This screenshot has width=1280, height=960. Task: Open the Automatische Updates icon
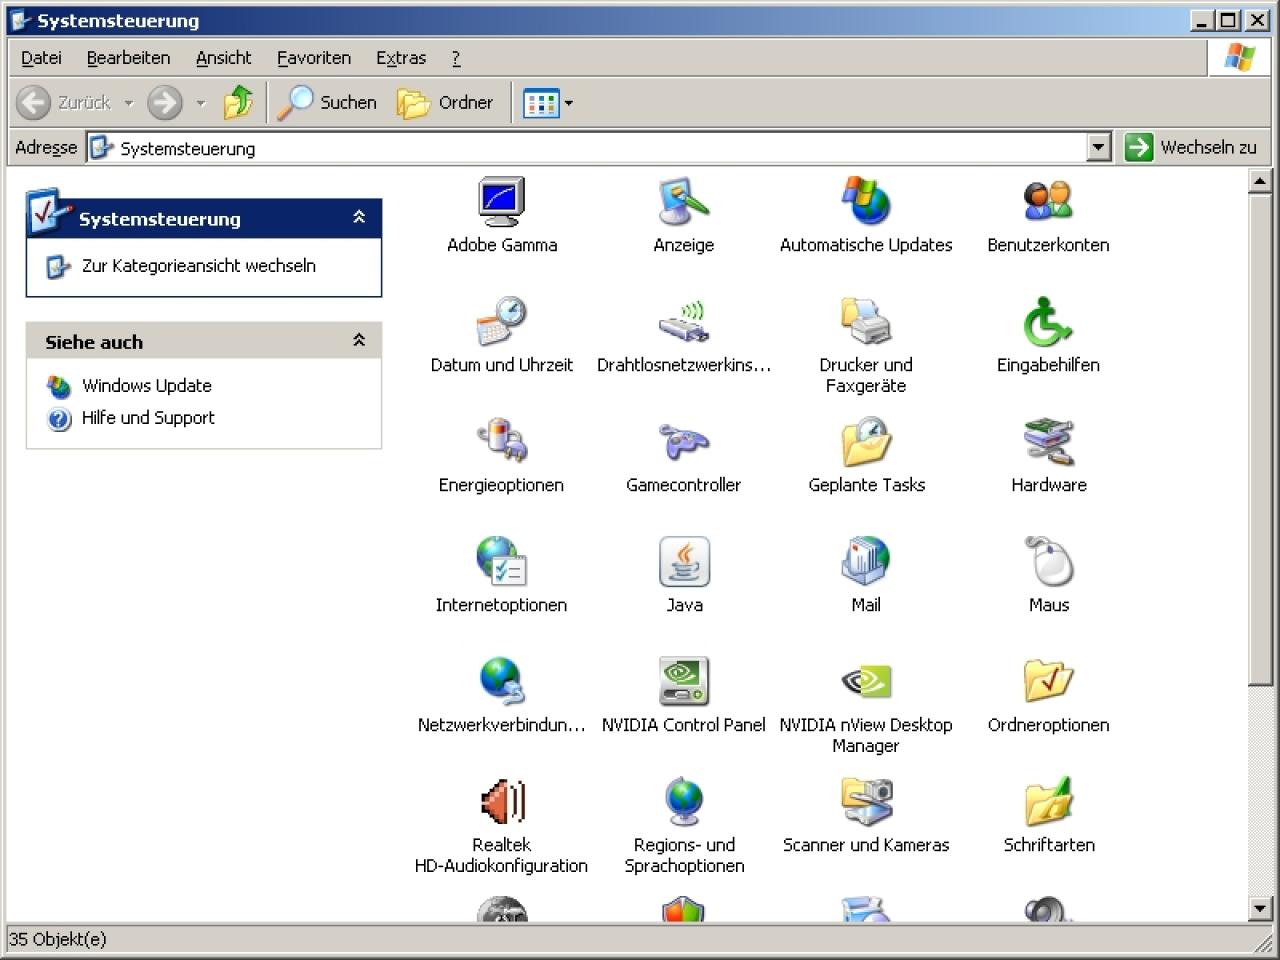[866, 202]
